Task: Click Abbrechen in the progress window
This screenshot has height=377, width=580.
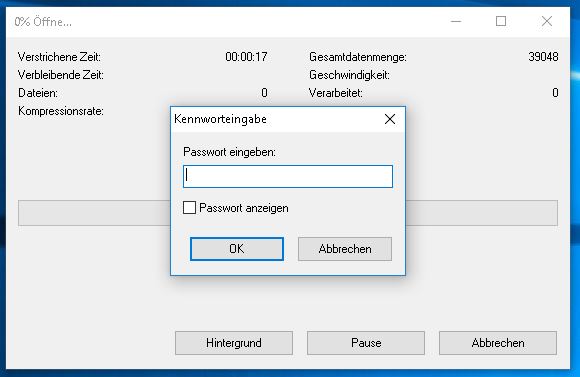Action: point(498,343)
